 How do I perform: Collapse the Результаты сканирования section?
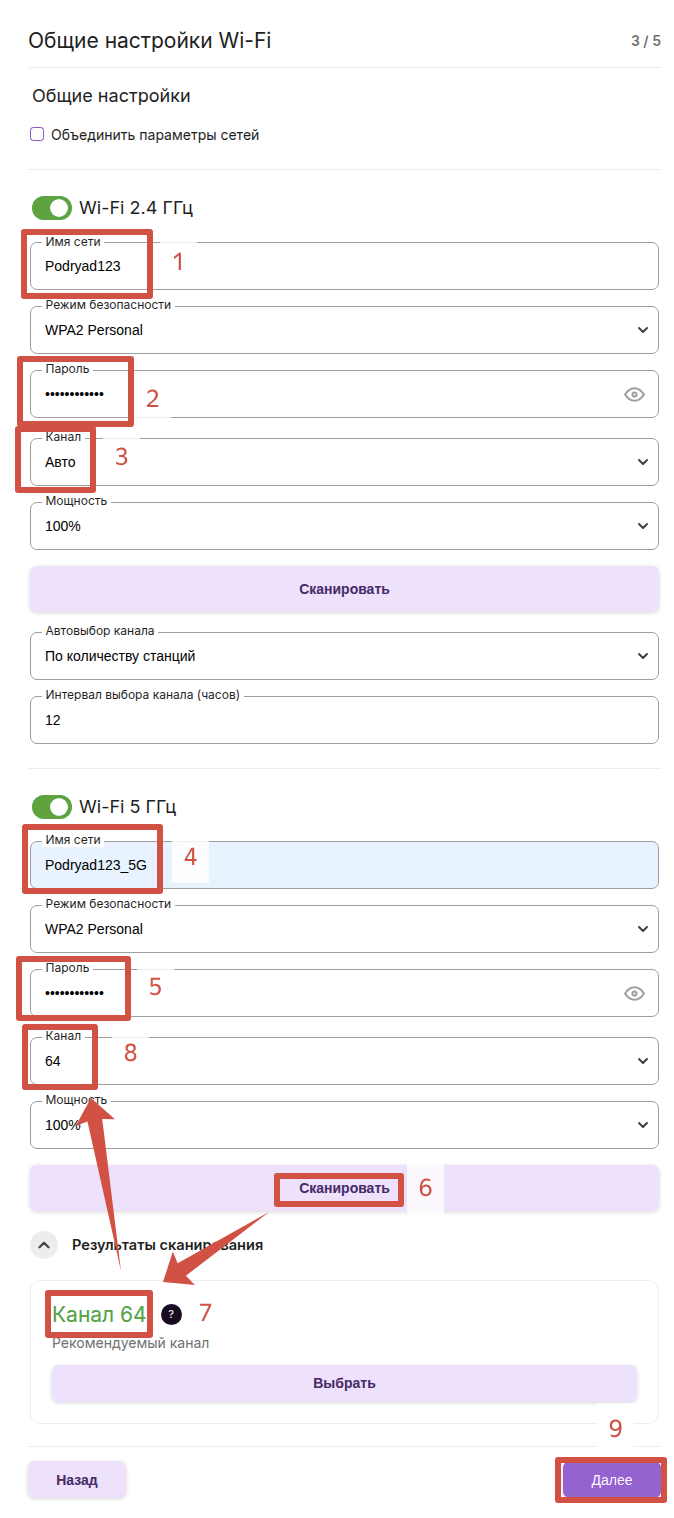[x=44, y=1245]
